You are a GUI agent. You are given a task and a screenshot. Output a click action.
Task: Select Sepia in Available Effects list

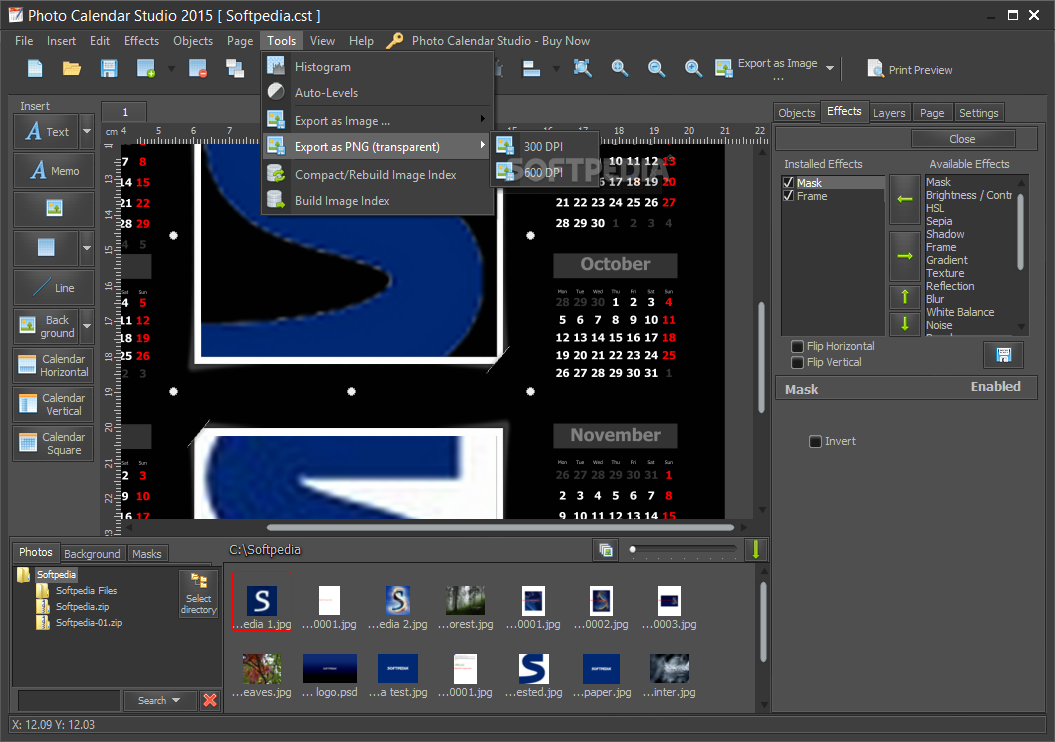pyautogui.click(x=939, y=221)
